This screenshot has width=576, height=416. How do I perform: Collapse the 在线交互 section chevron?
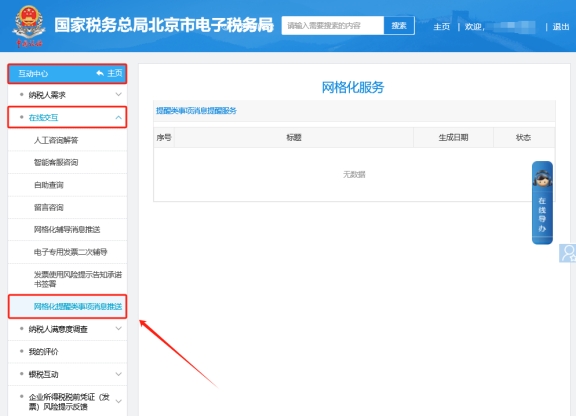(x=118, y=118)
